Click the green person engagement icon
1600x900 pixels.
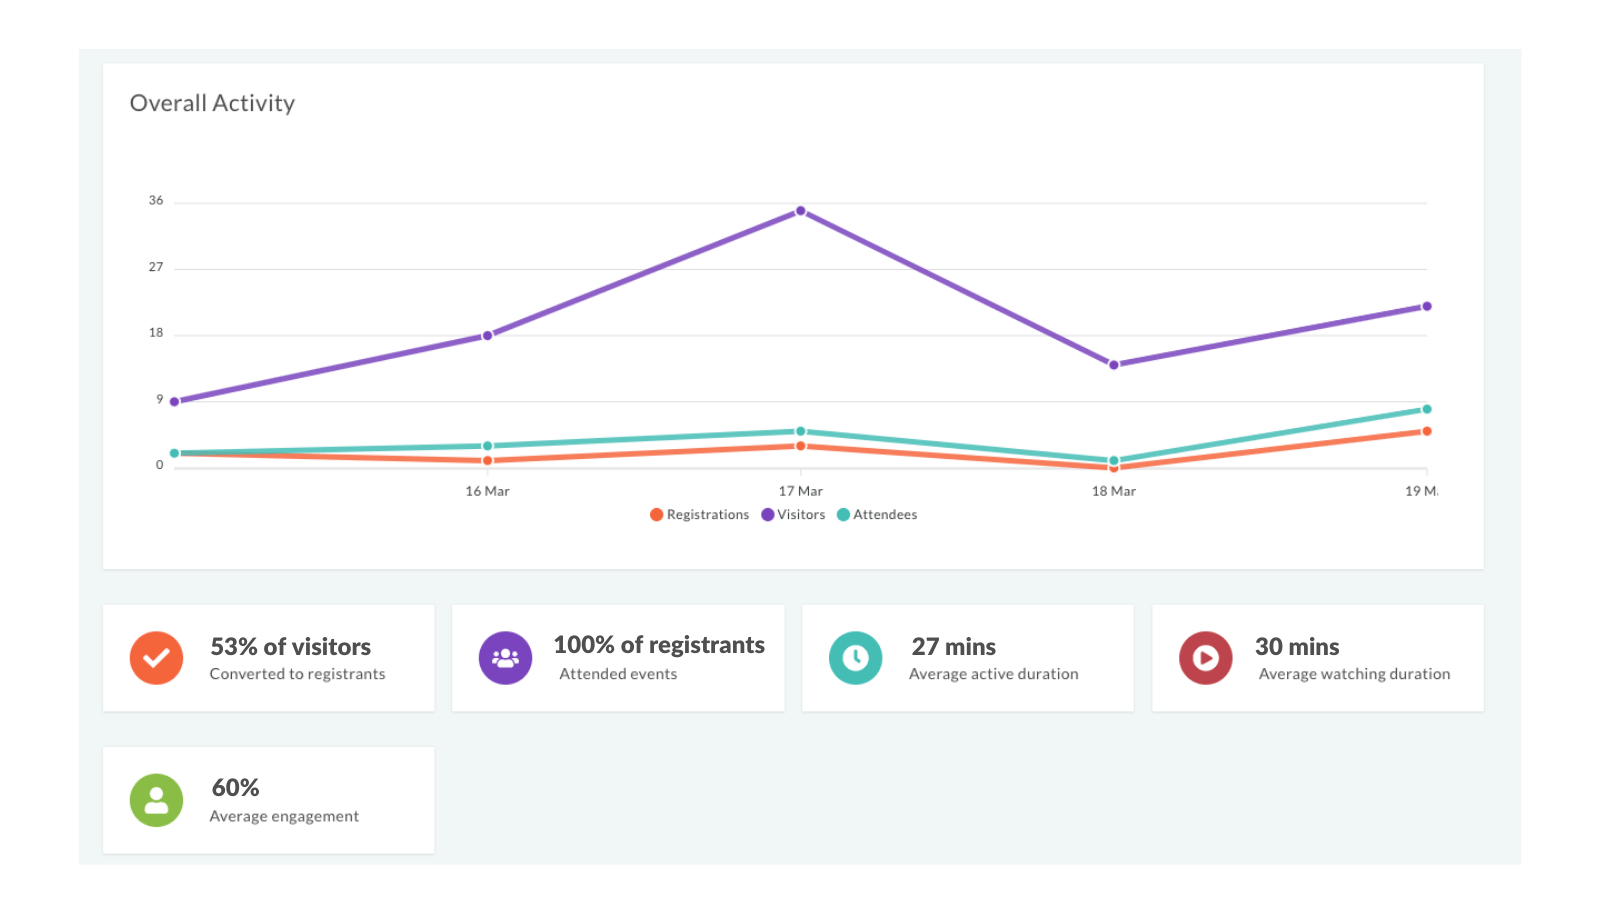(x=155, y=800)
